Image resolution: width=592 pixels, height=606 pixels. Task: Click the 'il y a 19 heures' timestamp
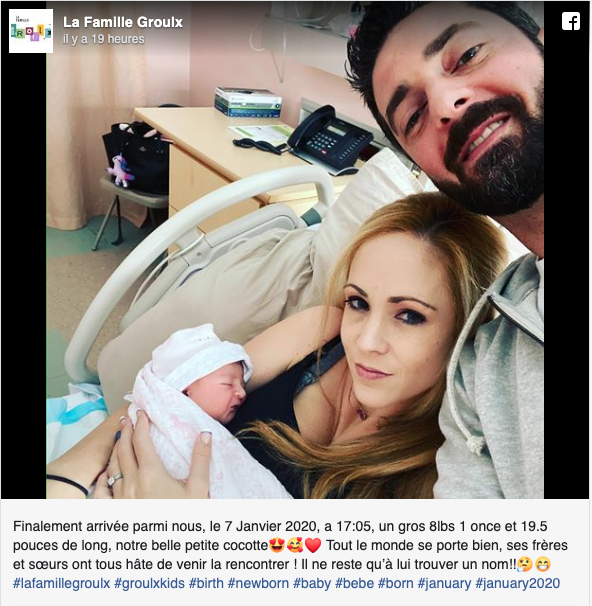(104, 39)
